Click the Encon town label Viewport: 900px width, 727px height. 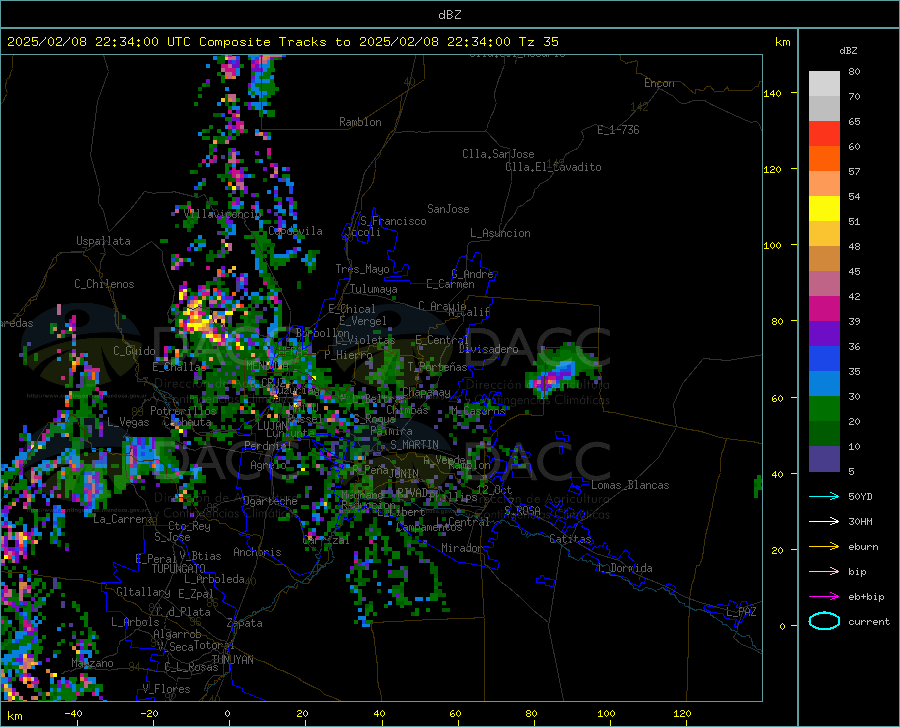[x=659, y=83]
